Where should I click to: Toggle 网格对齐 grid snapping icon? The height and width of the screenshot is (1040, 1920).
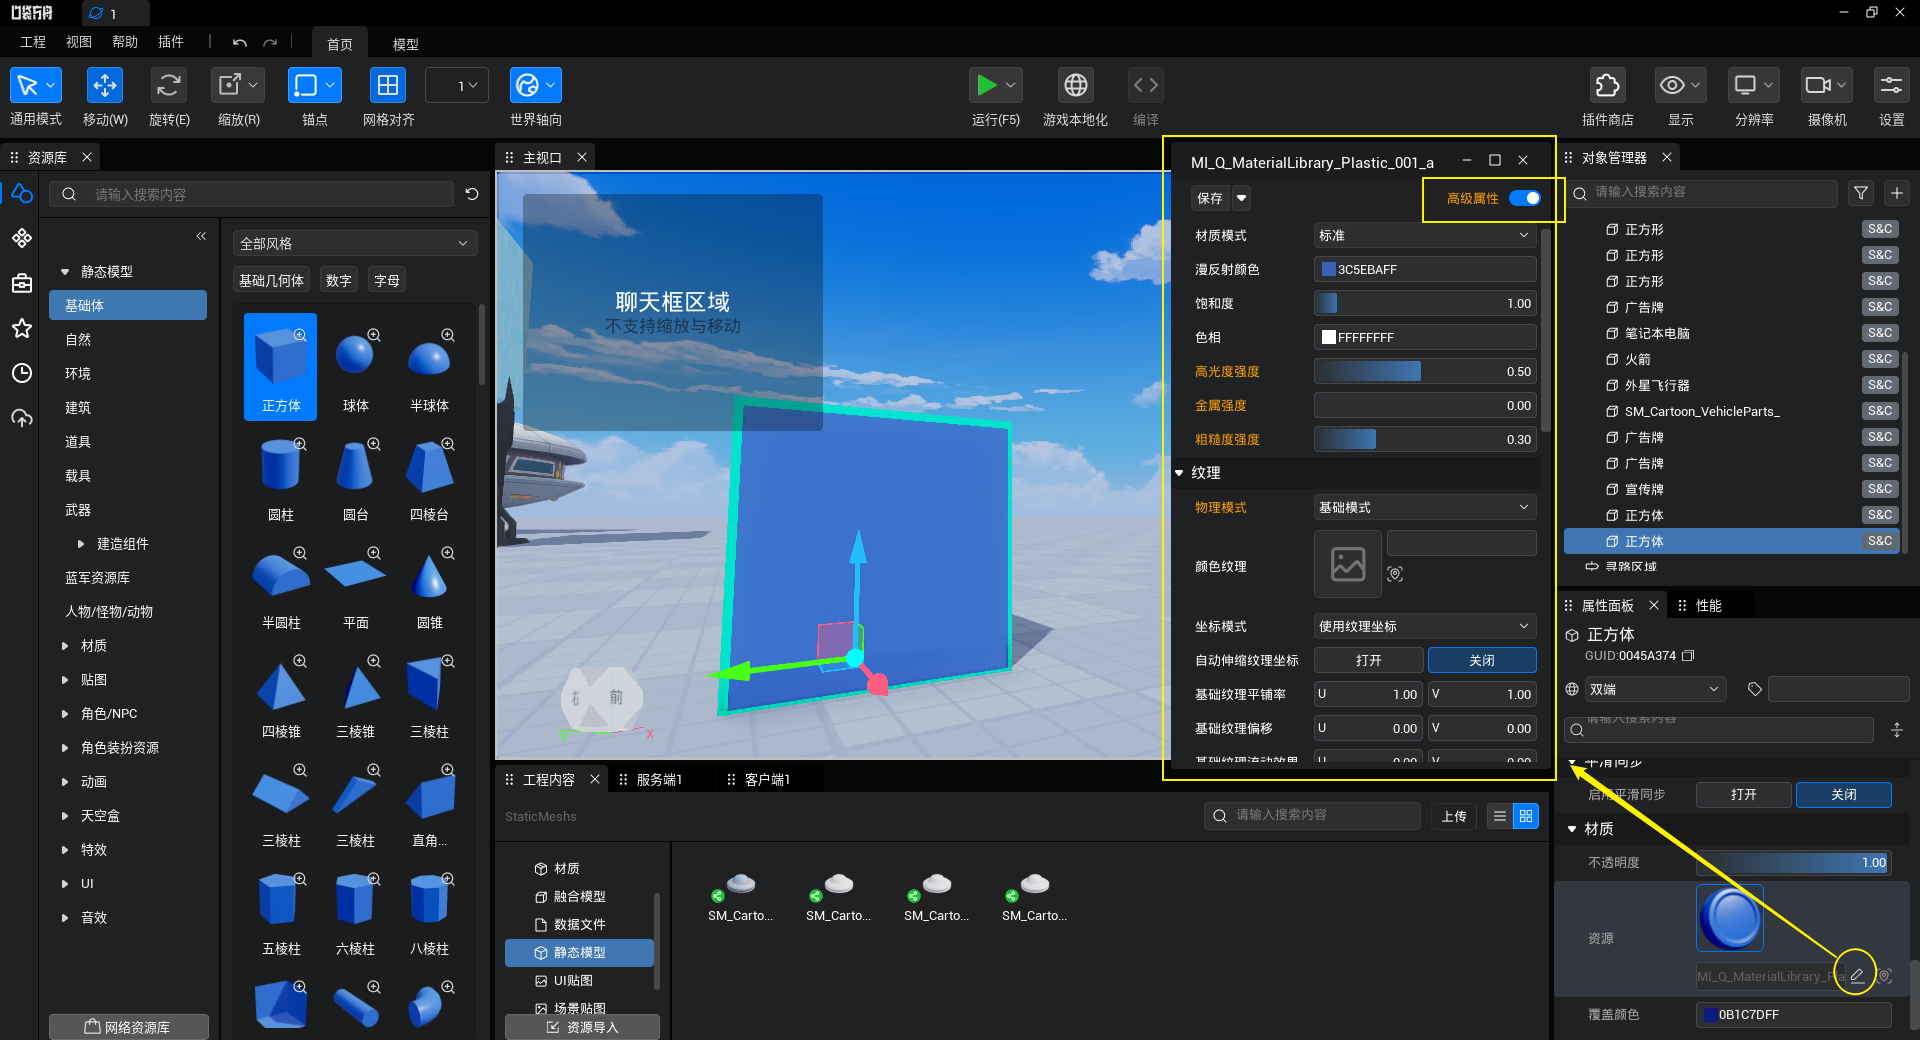tap(387, 85)
